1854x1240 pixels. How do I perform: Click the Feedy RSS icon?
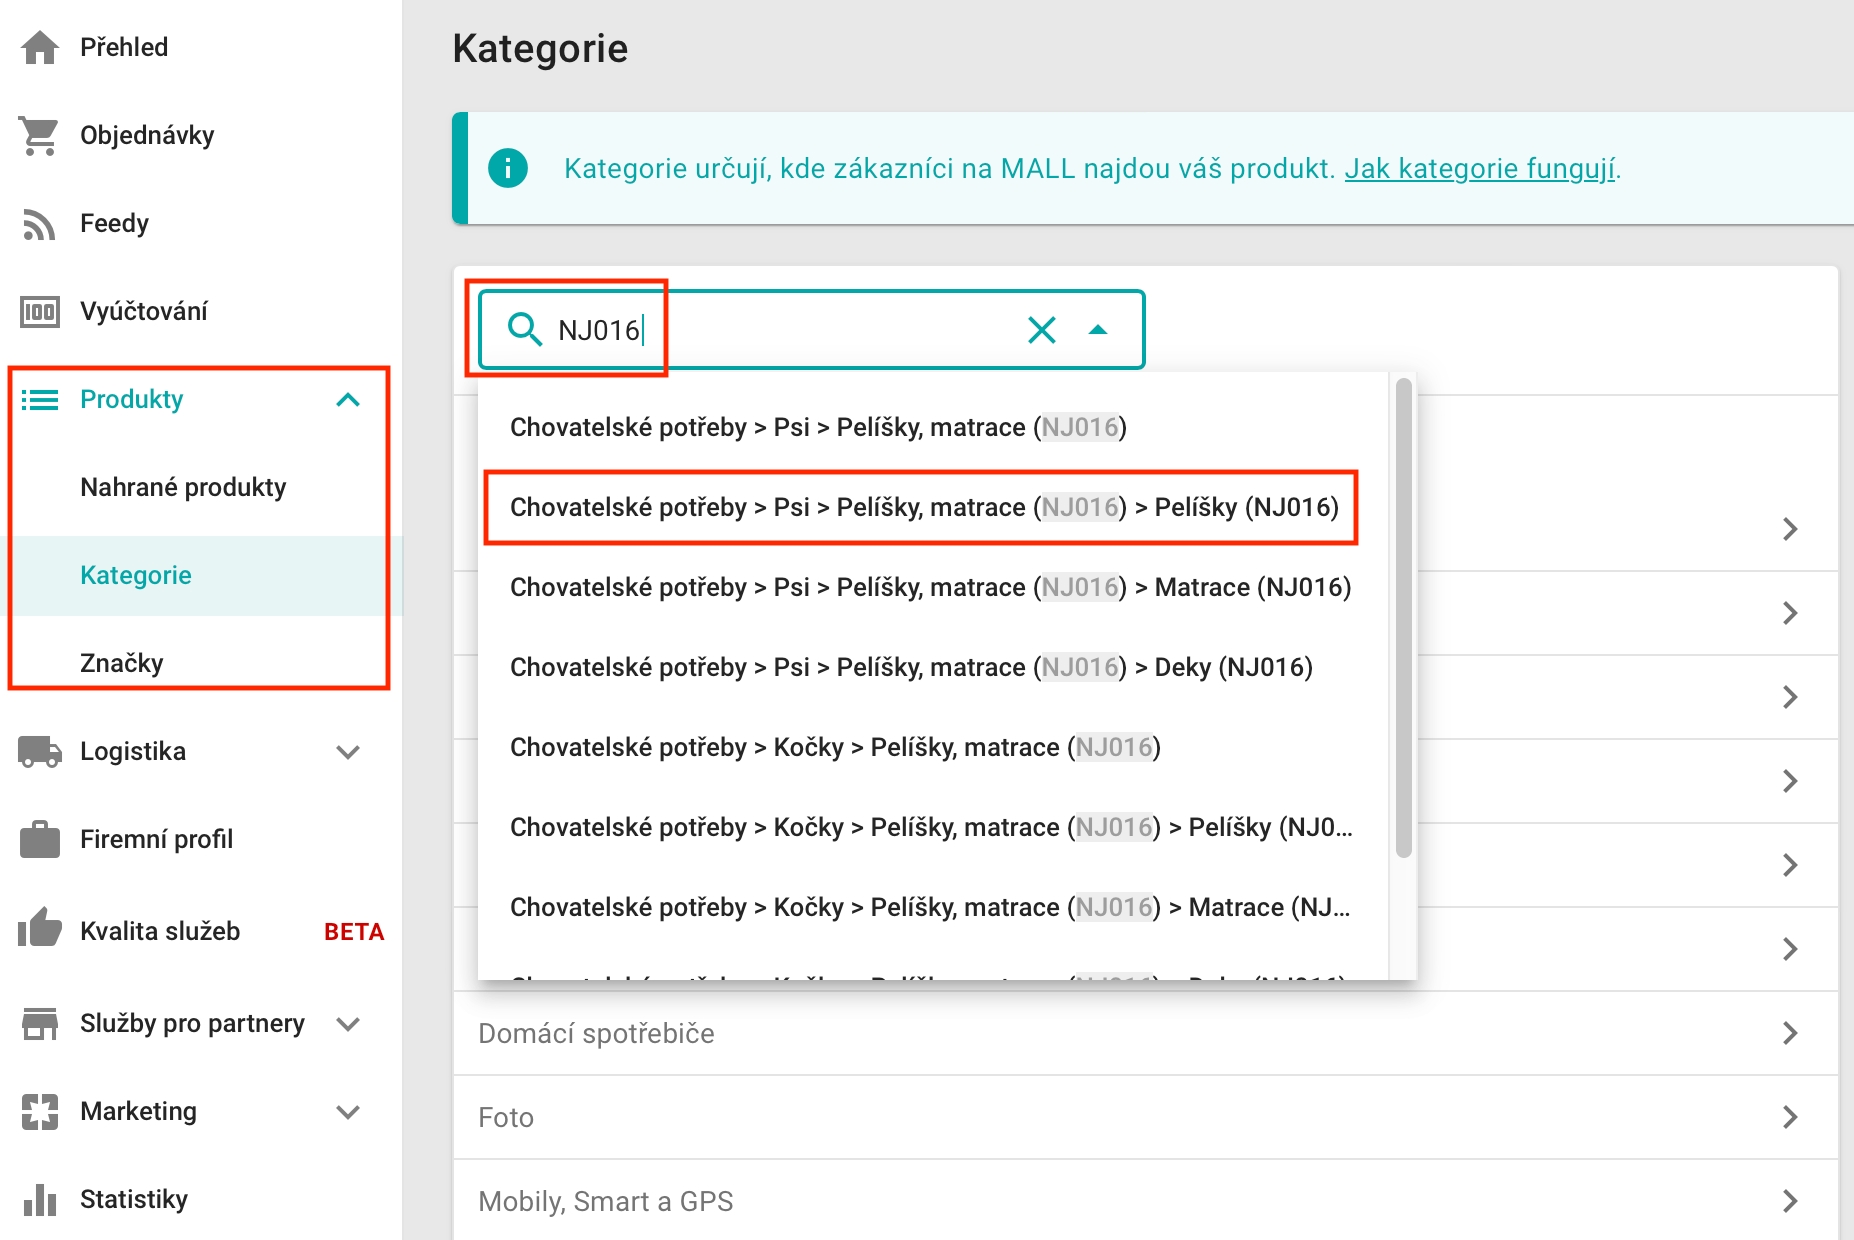tap(40, 224)
